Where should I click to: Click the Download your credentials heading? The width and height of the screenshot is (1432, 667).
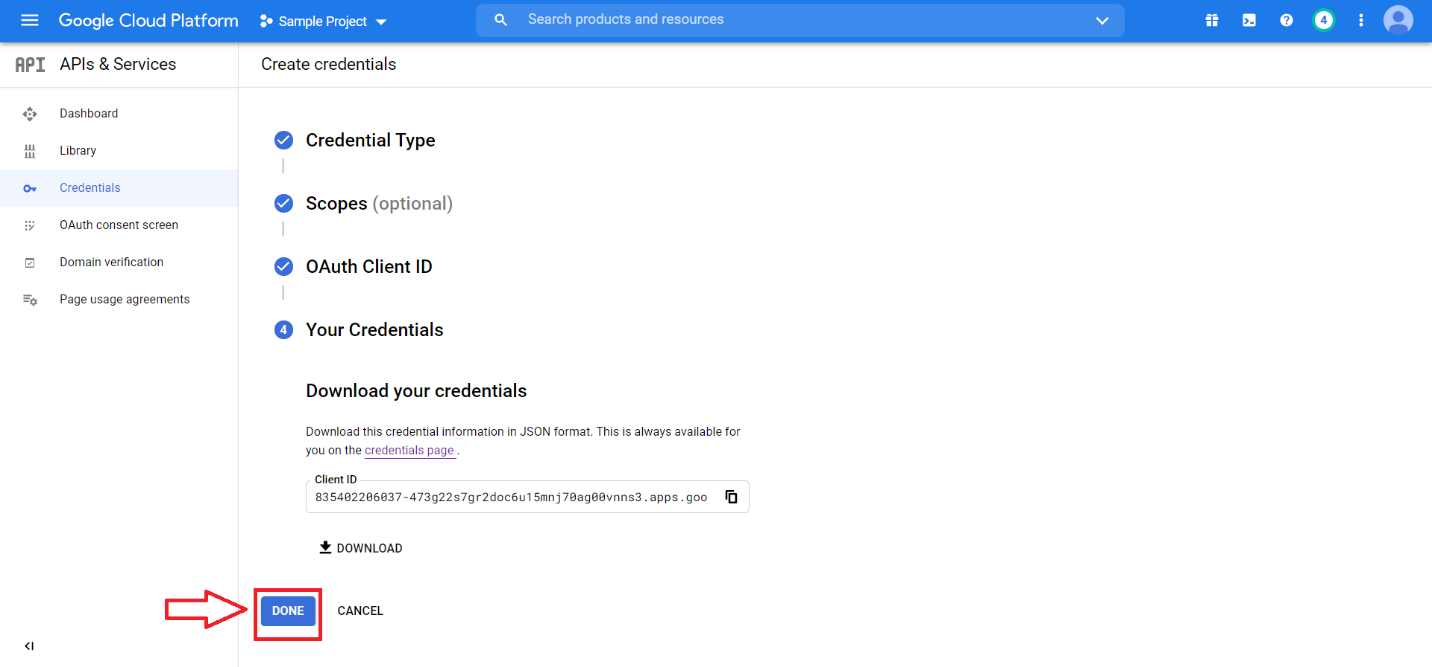(416, 391)
